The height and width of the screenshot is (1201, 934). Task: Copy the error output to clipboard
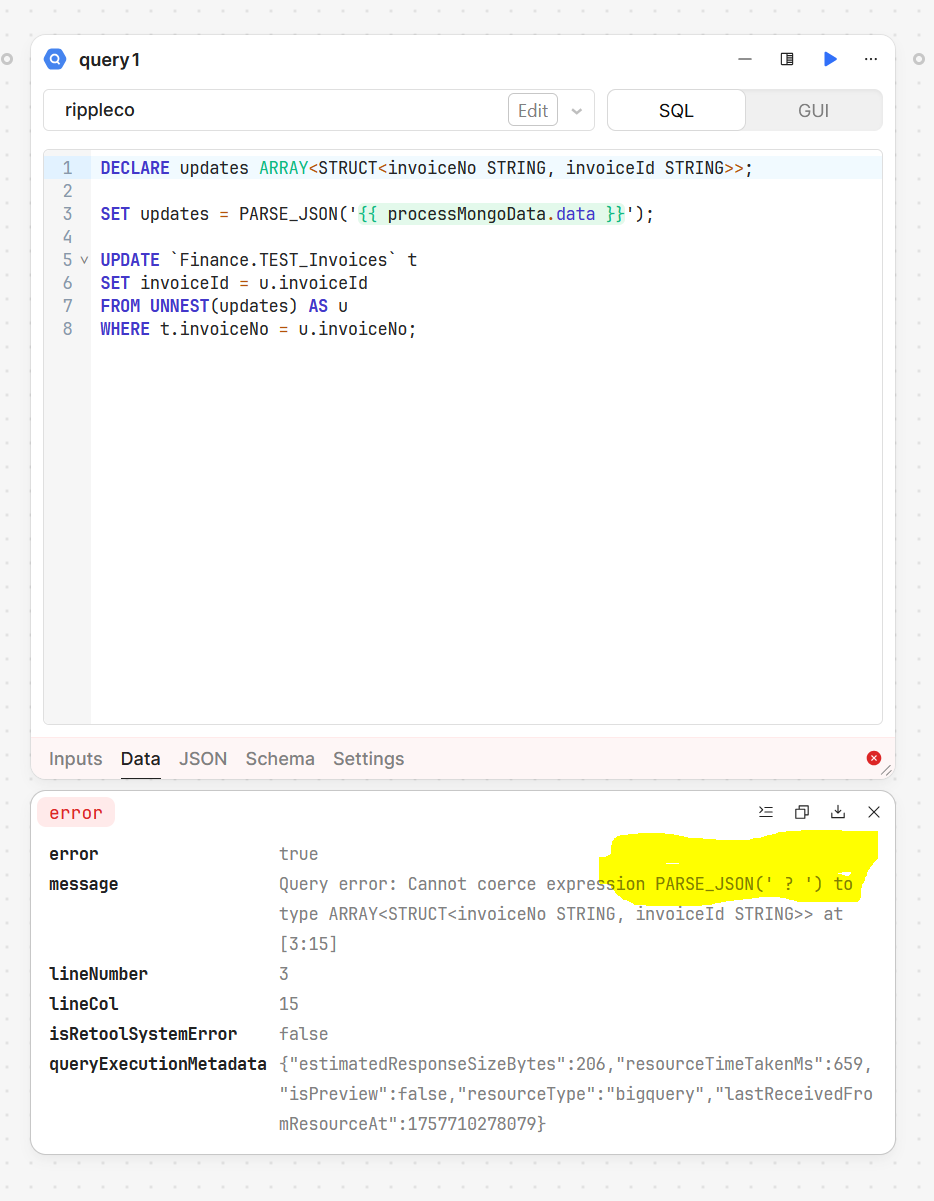click(801, 812)
